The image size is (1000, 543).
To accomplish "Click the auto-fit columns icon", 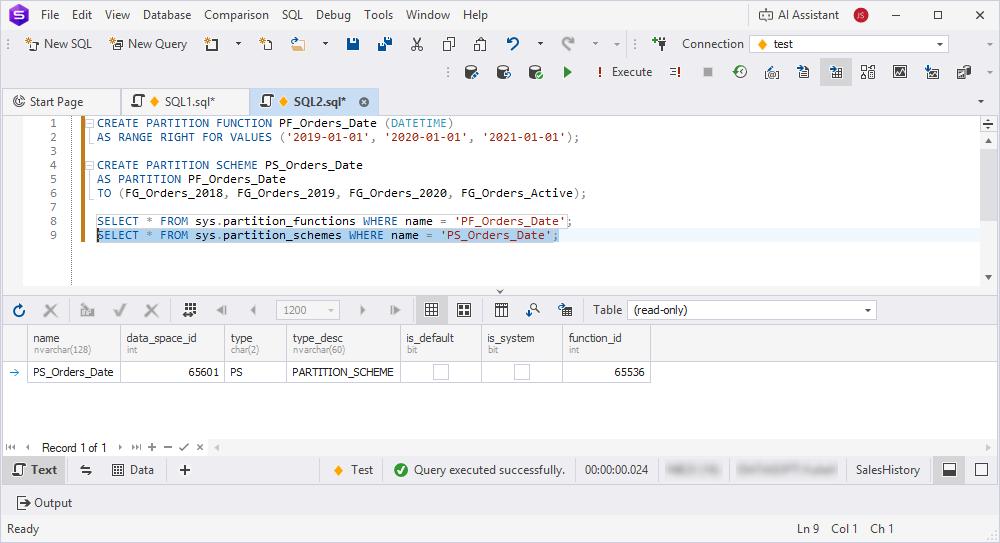I will click(x=190, y=310).
